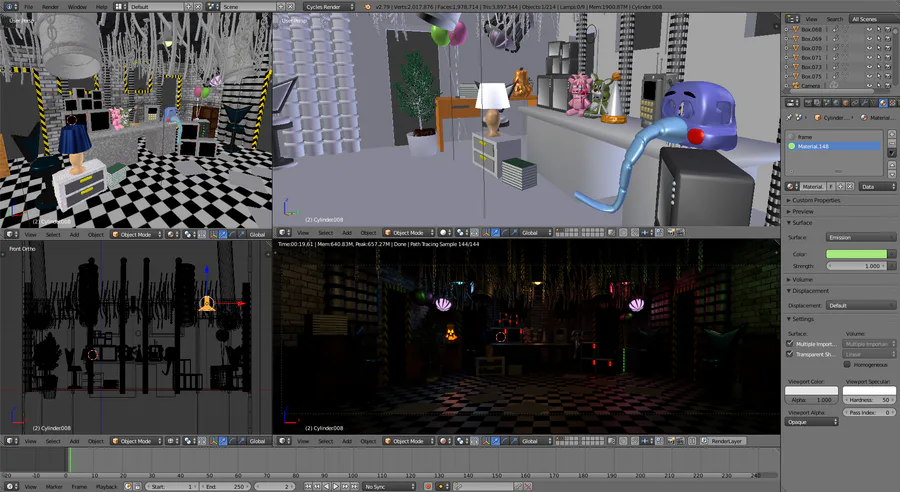Click the screen layout browse icon beside Default
Viewport: 900px width, 492px height.
click(x=121, y=7)
